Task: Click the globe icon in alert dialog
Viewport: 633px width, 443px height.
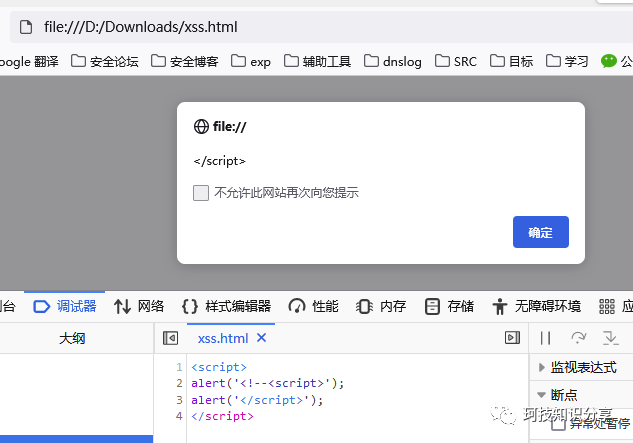Action: coord(201,126)
